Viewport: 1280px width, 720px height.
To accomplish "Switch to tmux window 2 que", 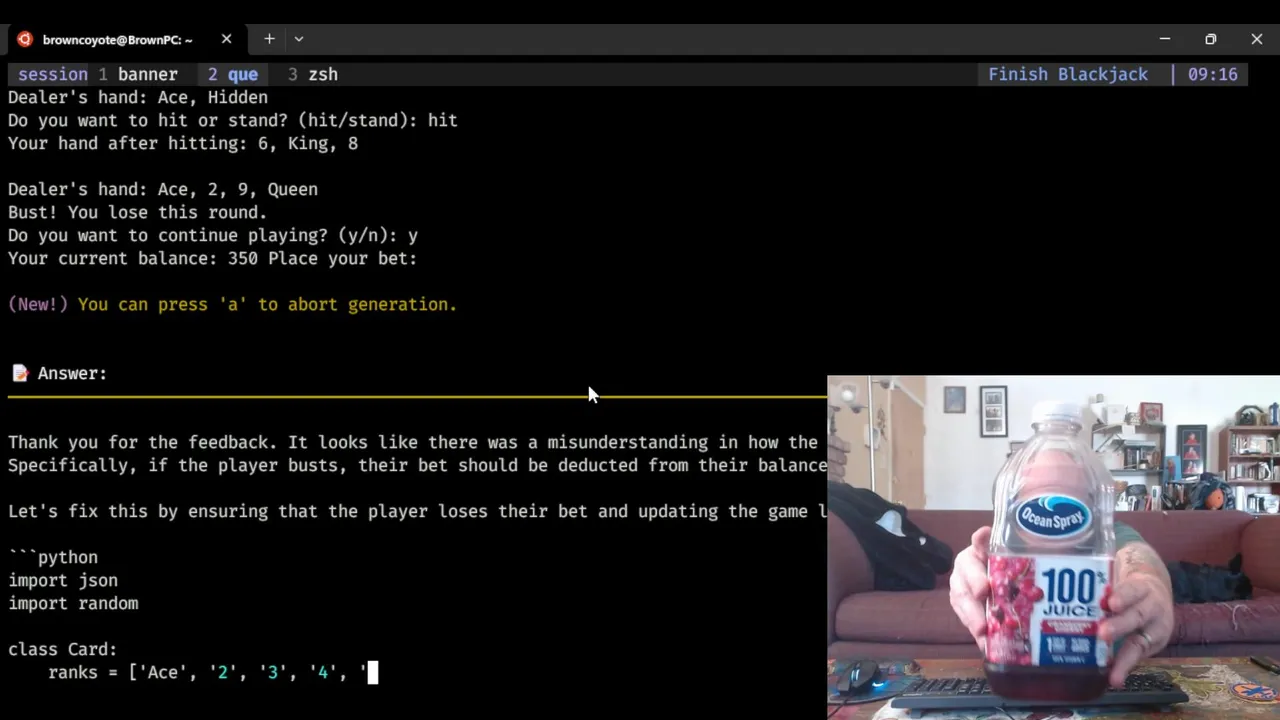I will coord(233,74).
